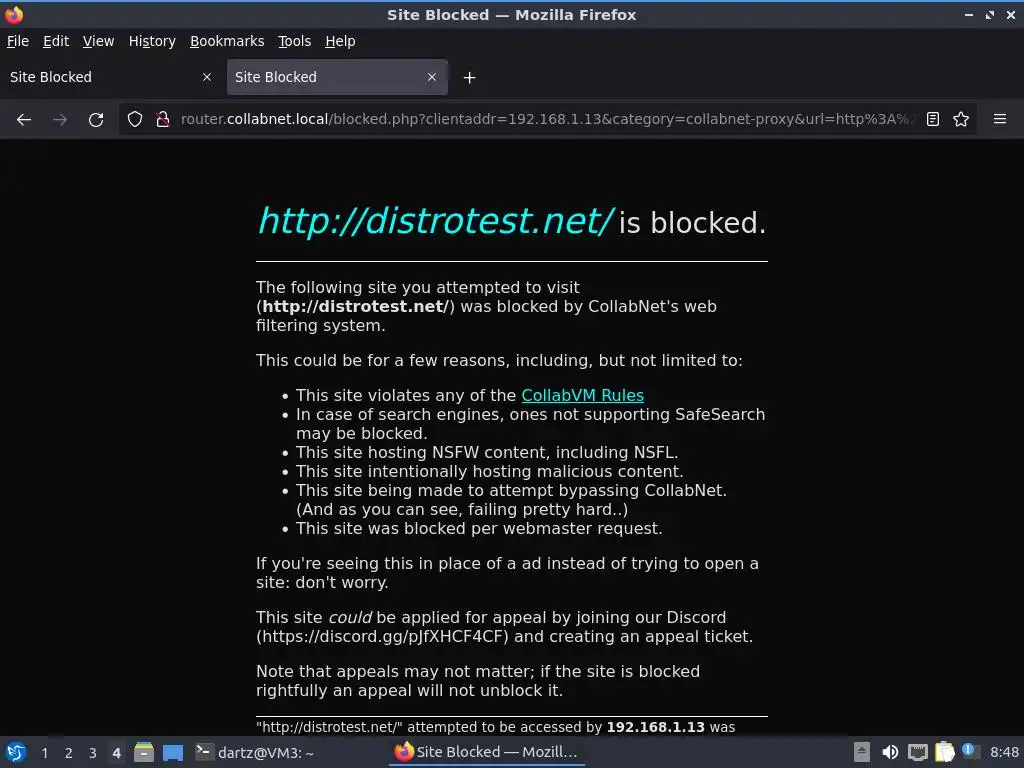Viewport: 1024px width, 768px height.
Task: Open the Tools menu
Action: point(295,41)
